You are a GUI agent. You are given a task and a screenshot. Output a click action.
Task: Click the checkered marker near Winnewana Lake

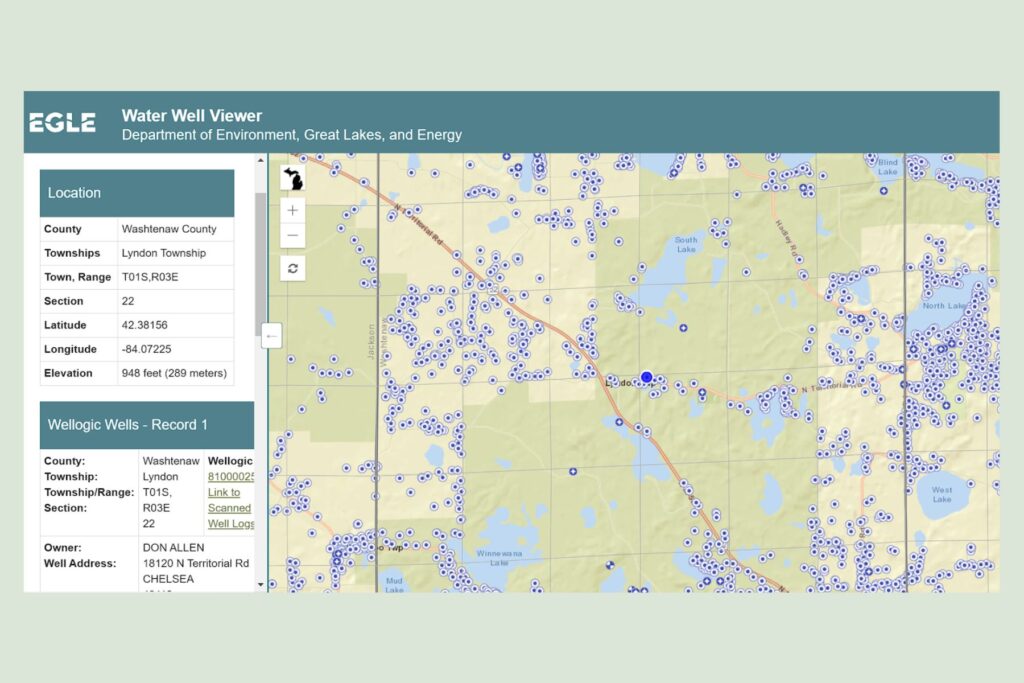(x=609, y=564)
